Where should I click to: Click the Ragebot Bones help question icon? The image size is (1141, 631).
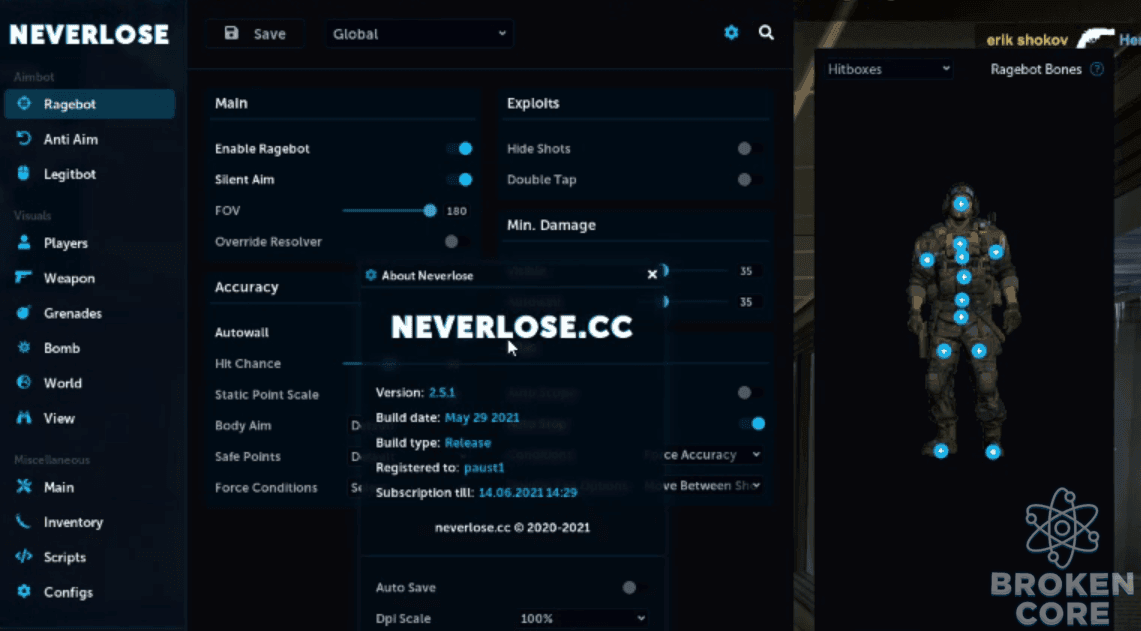(x=1097, y=69)
